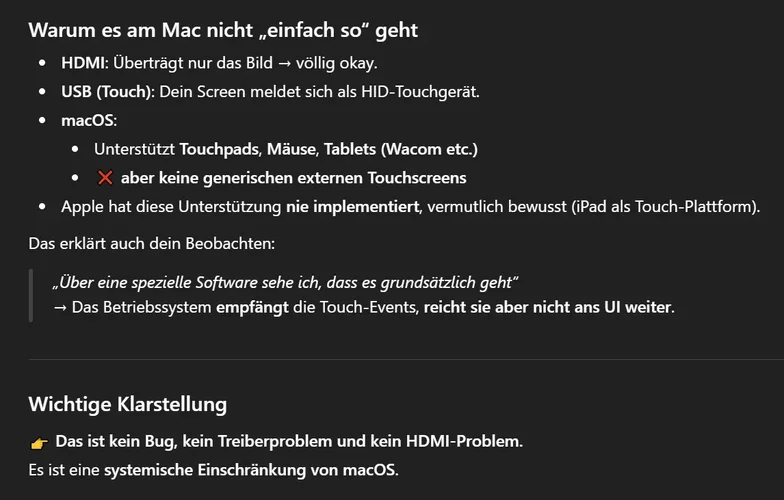
Task: Click the heading "Warum es am Mac nicht einfach so geht"
Action: click(x=223, y=30)
